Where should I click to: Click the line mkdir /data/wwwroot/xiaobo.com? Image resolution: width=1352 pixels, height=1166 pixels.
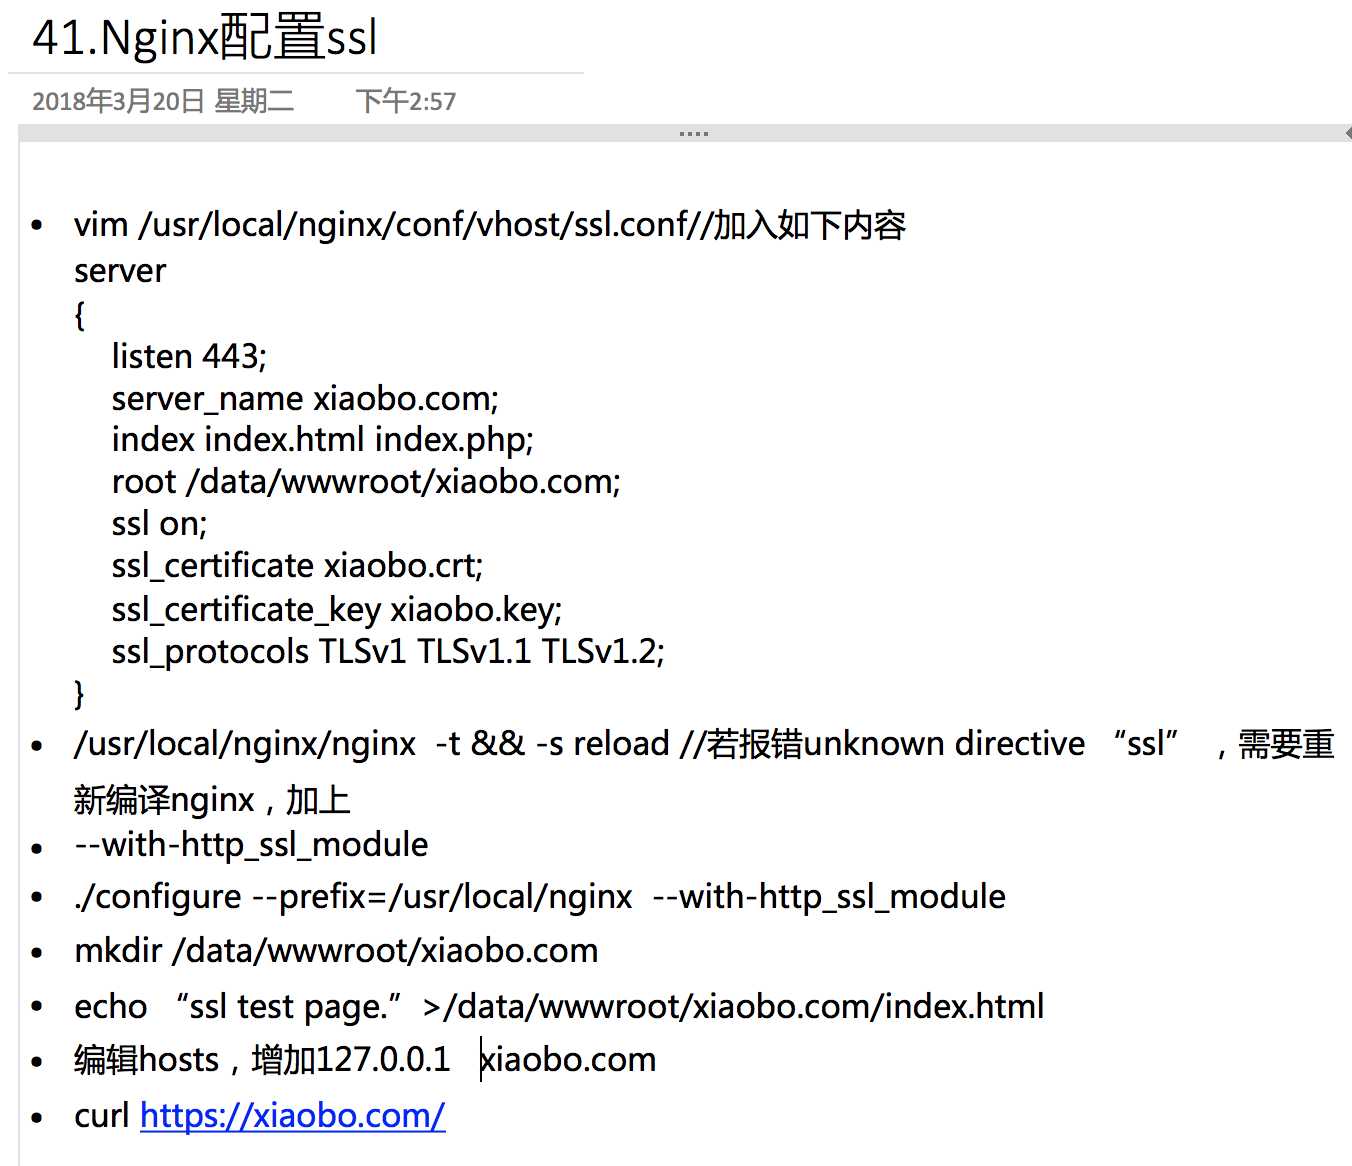(336, 951)
